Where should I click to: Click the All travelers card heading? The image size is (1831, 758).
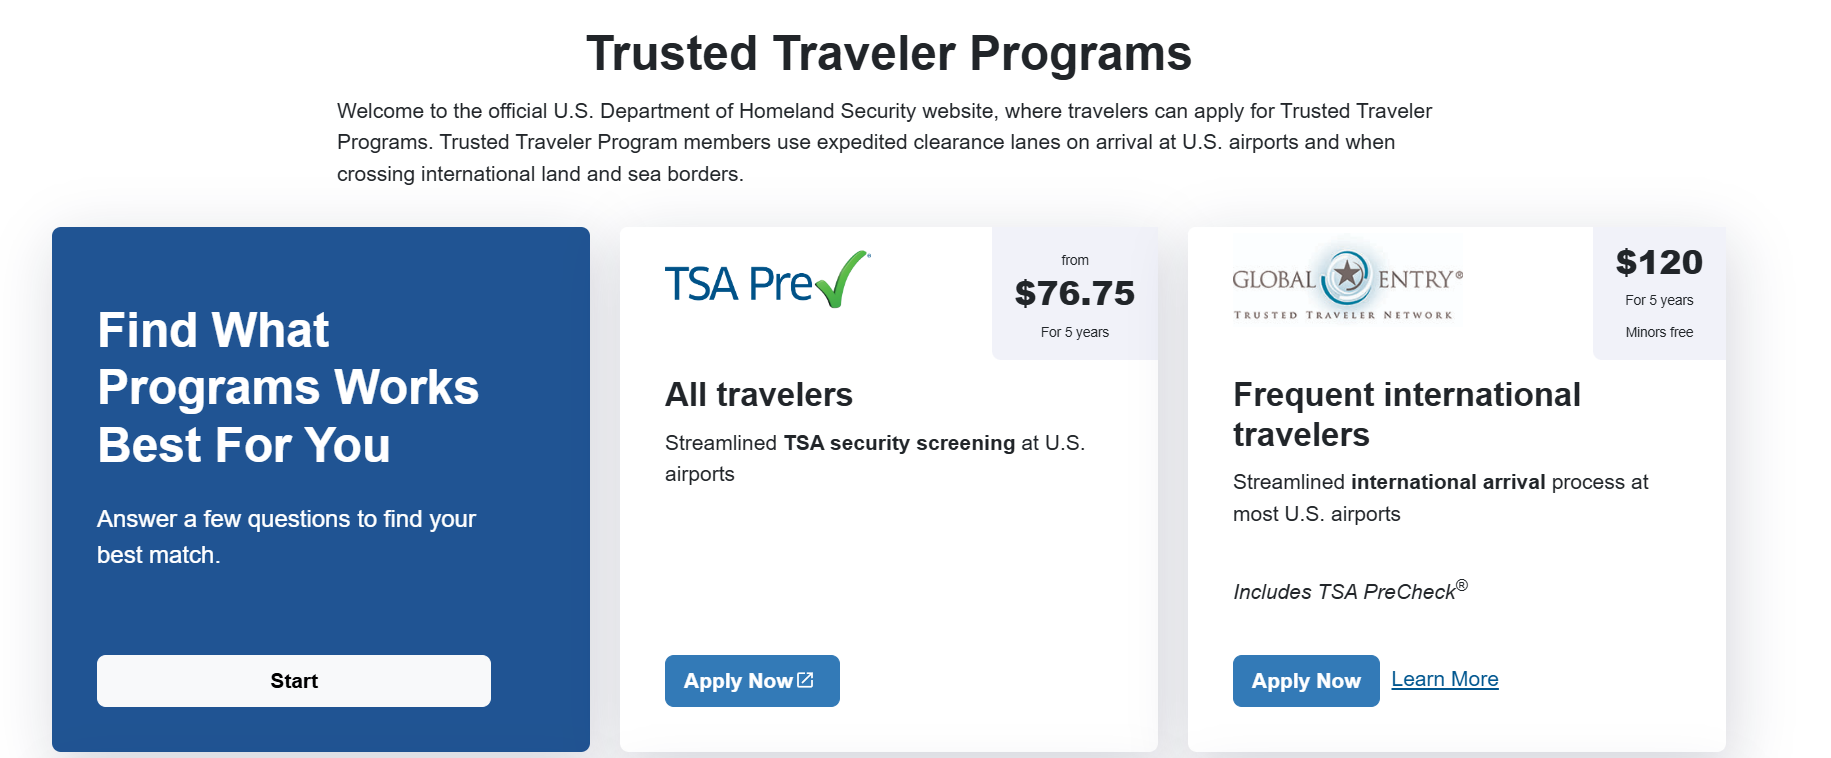758,395
